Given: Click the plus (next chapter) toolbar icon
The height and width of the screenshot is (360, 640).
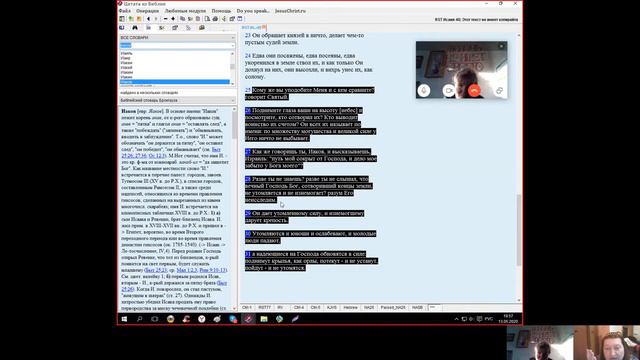Looking at the screenshot, I should pyautogui.click(x=173, y=19).
